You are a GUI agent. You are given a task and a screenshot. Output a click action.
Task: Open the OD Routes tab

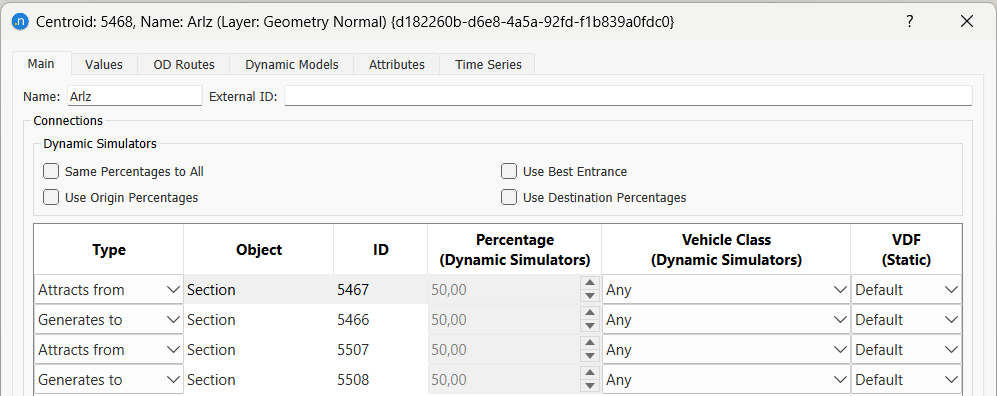(184, 64)
